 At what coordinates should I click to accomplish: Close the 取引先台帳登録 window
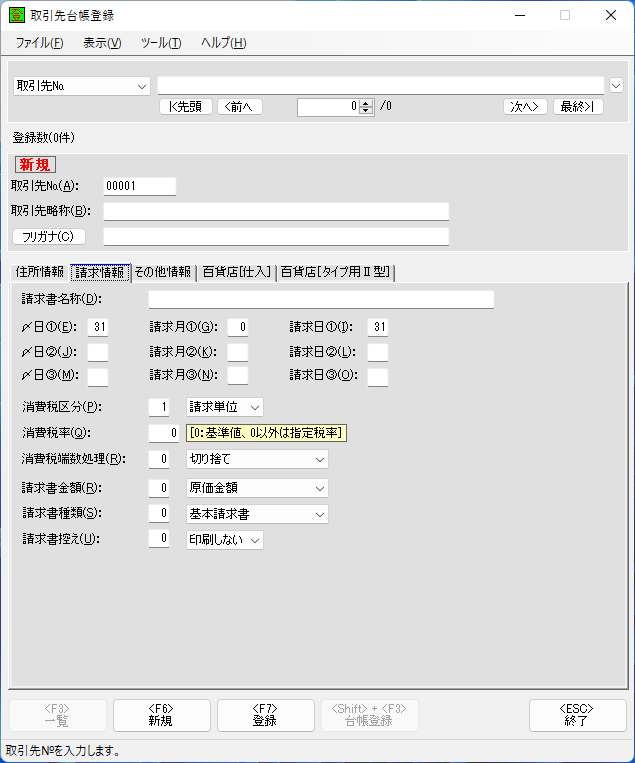[x=611, y=16]
